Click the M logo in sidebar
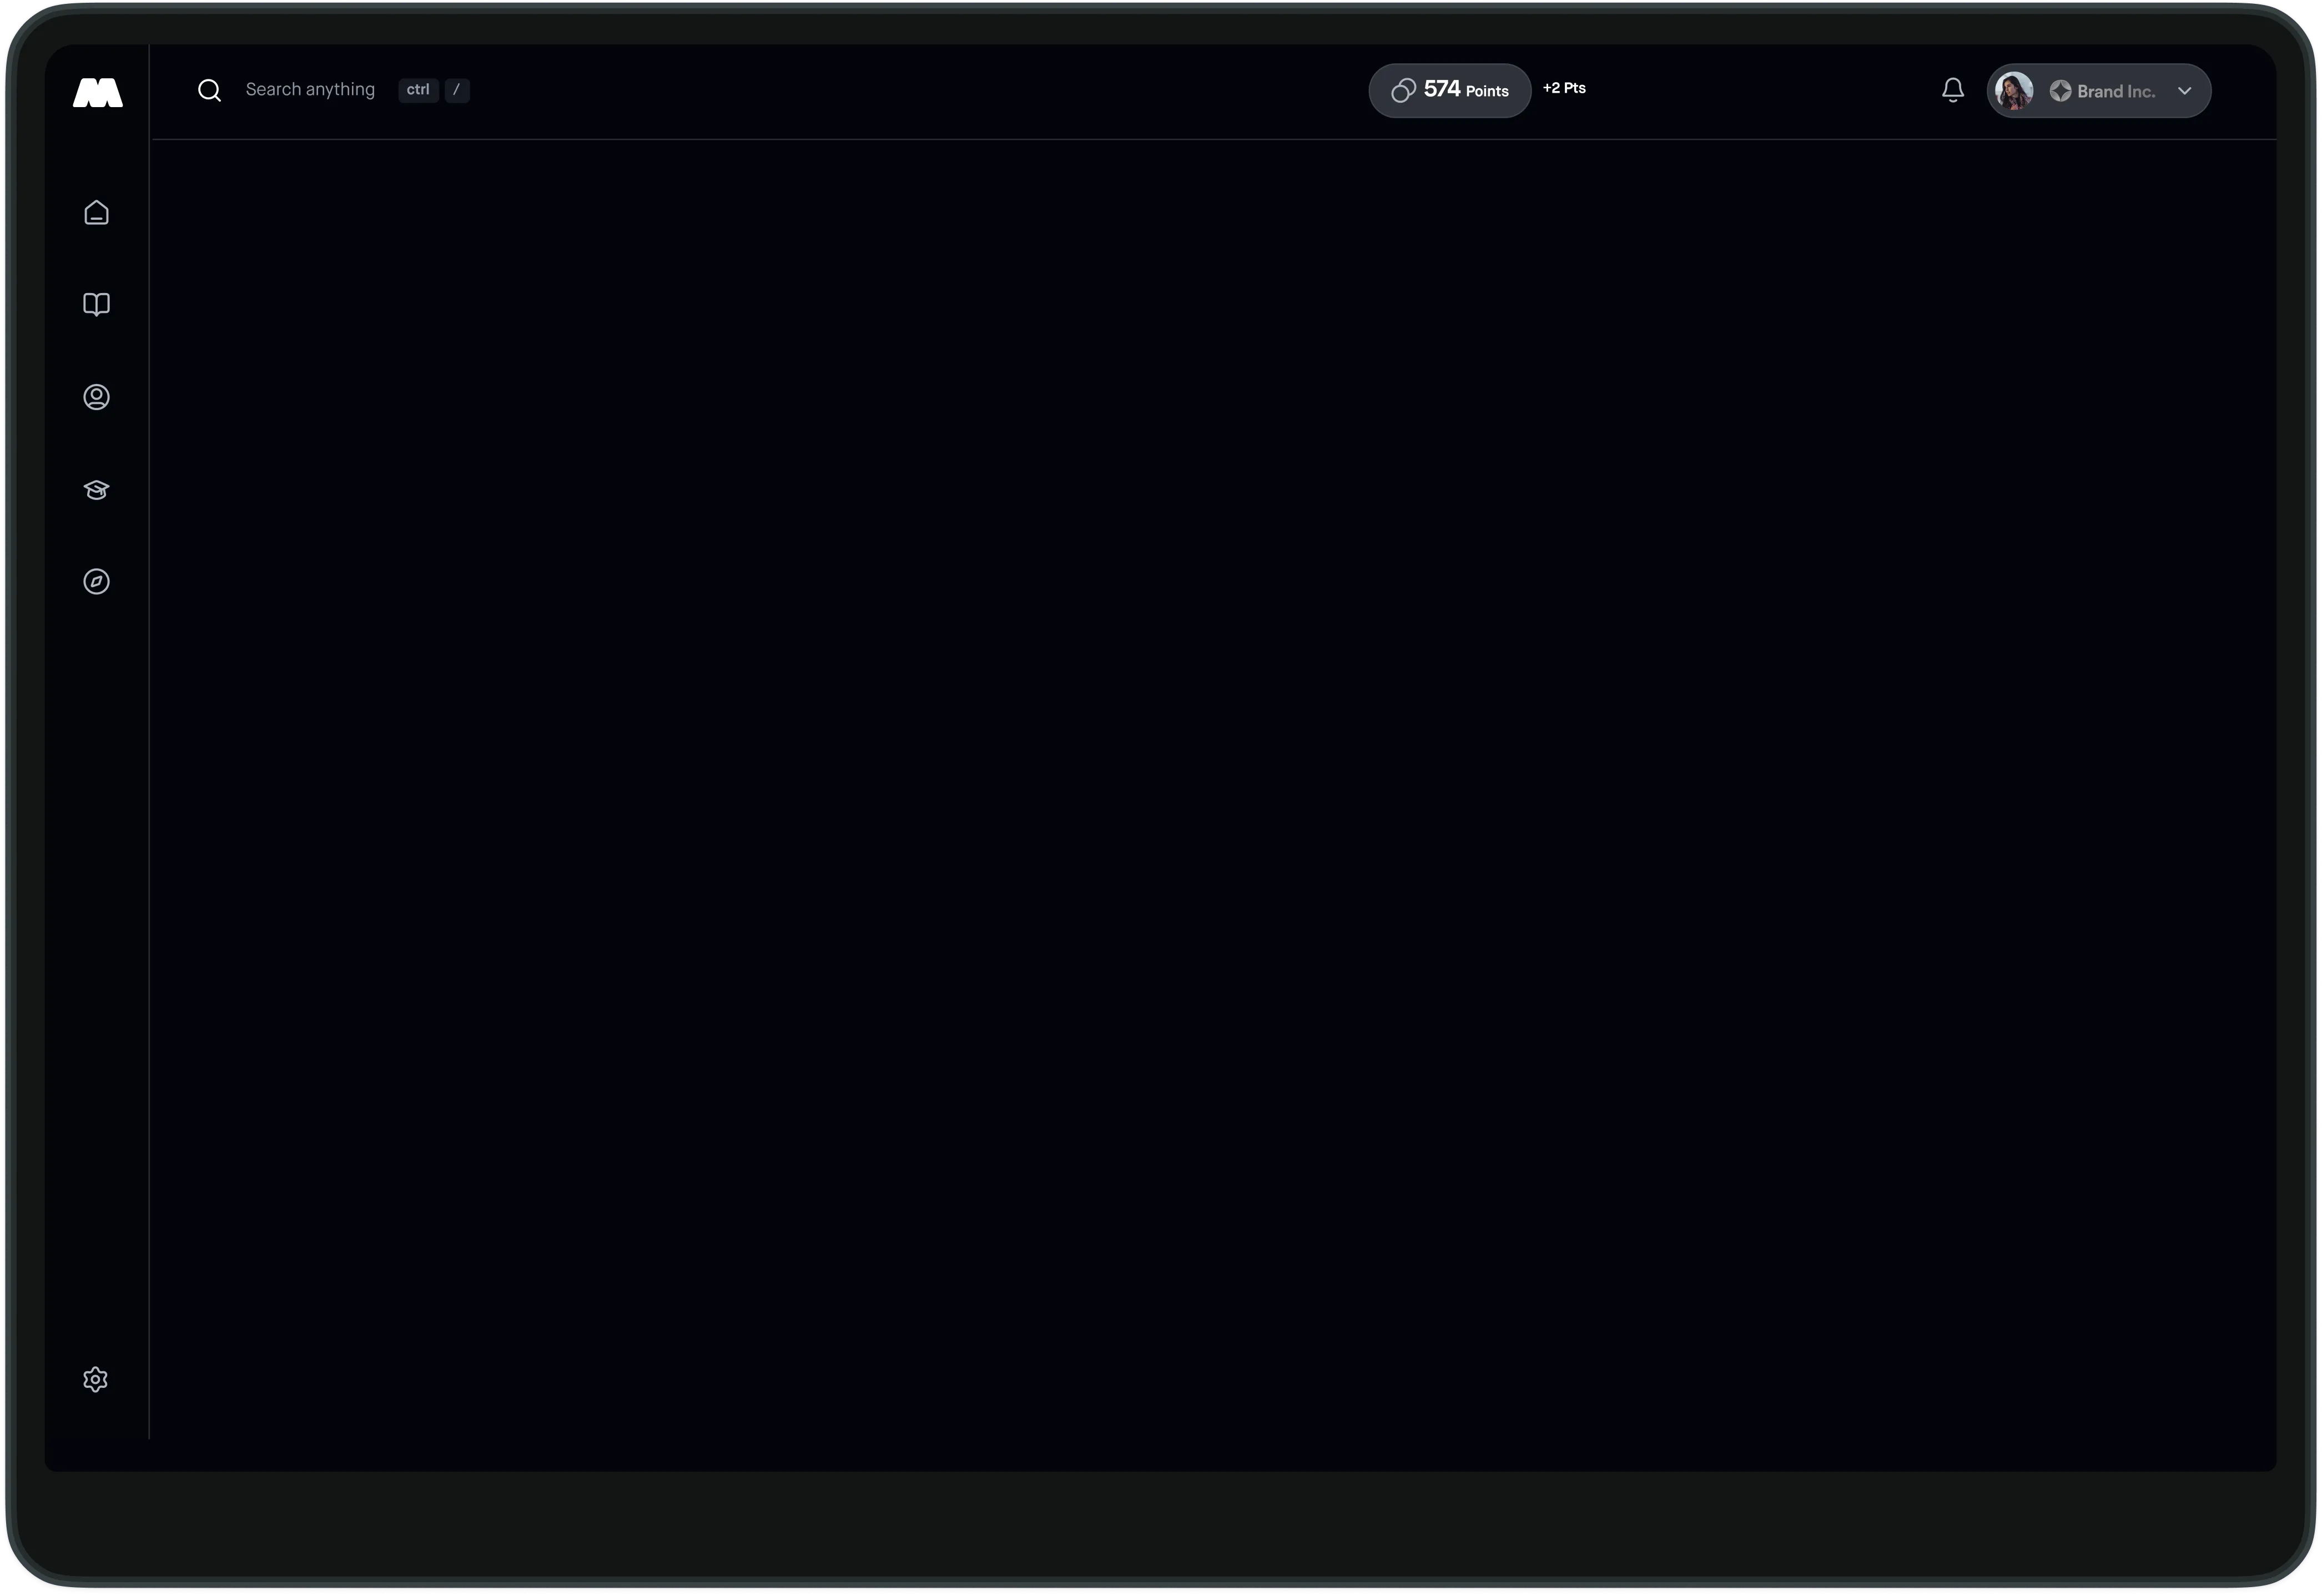Viewport: 2322px width, 1596px height. coord(97,92)
